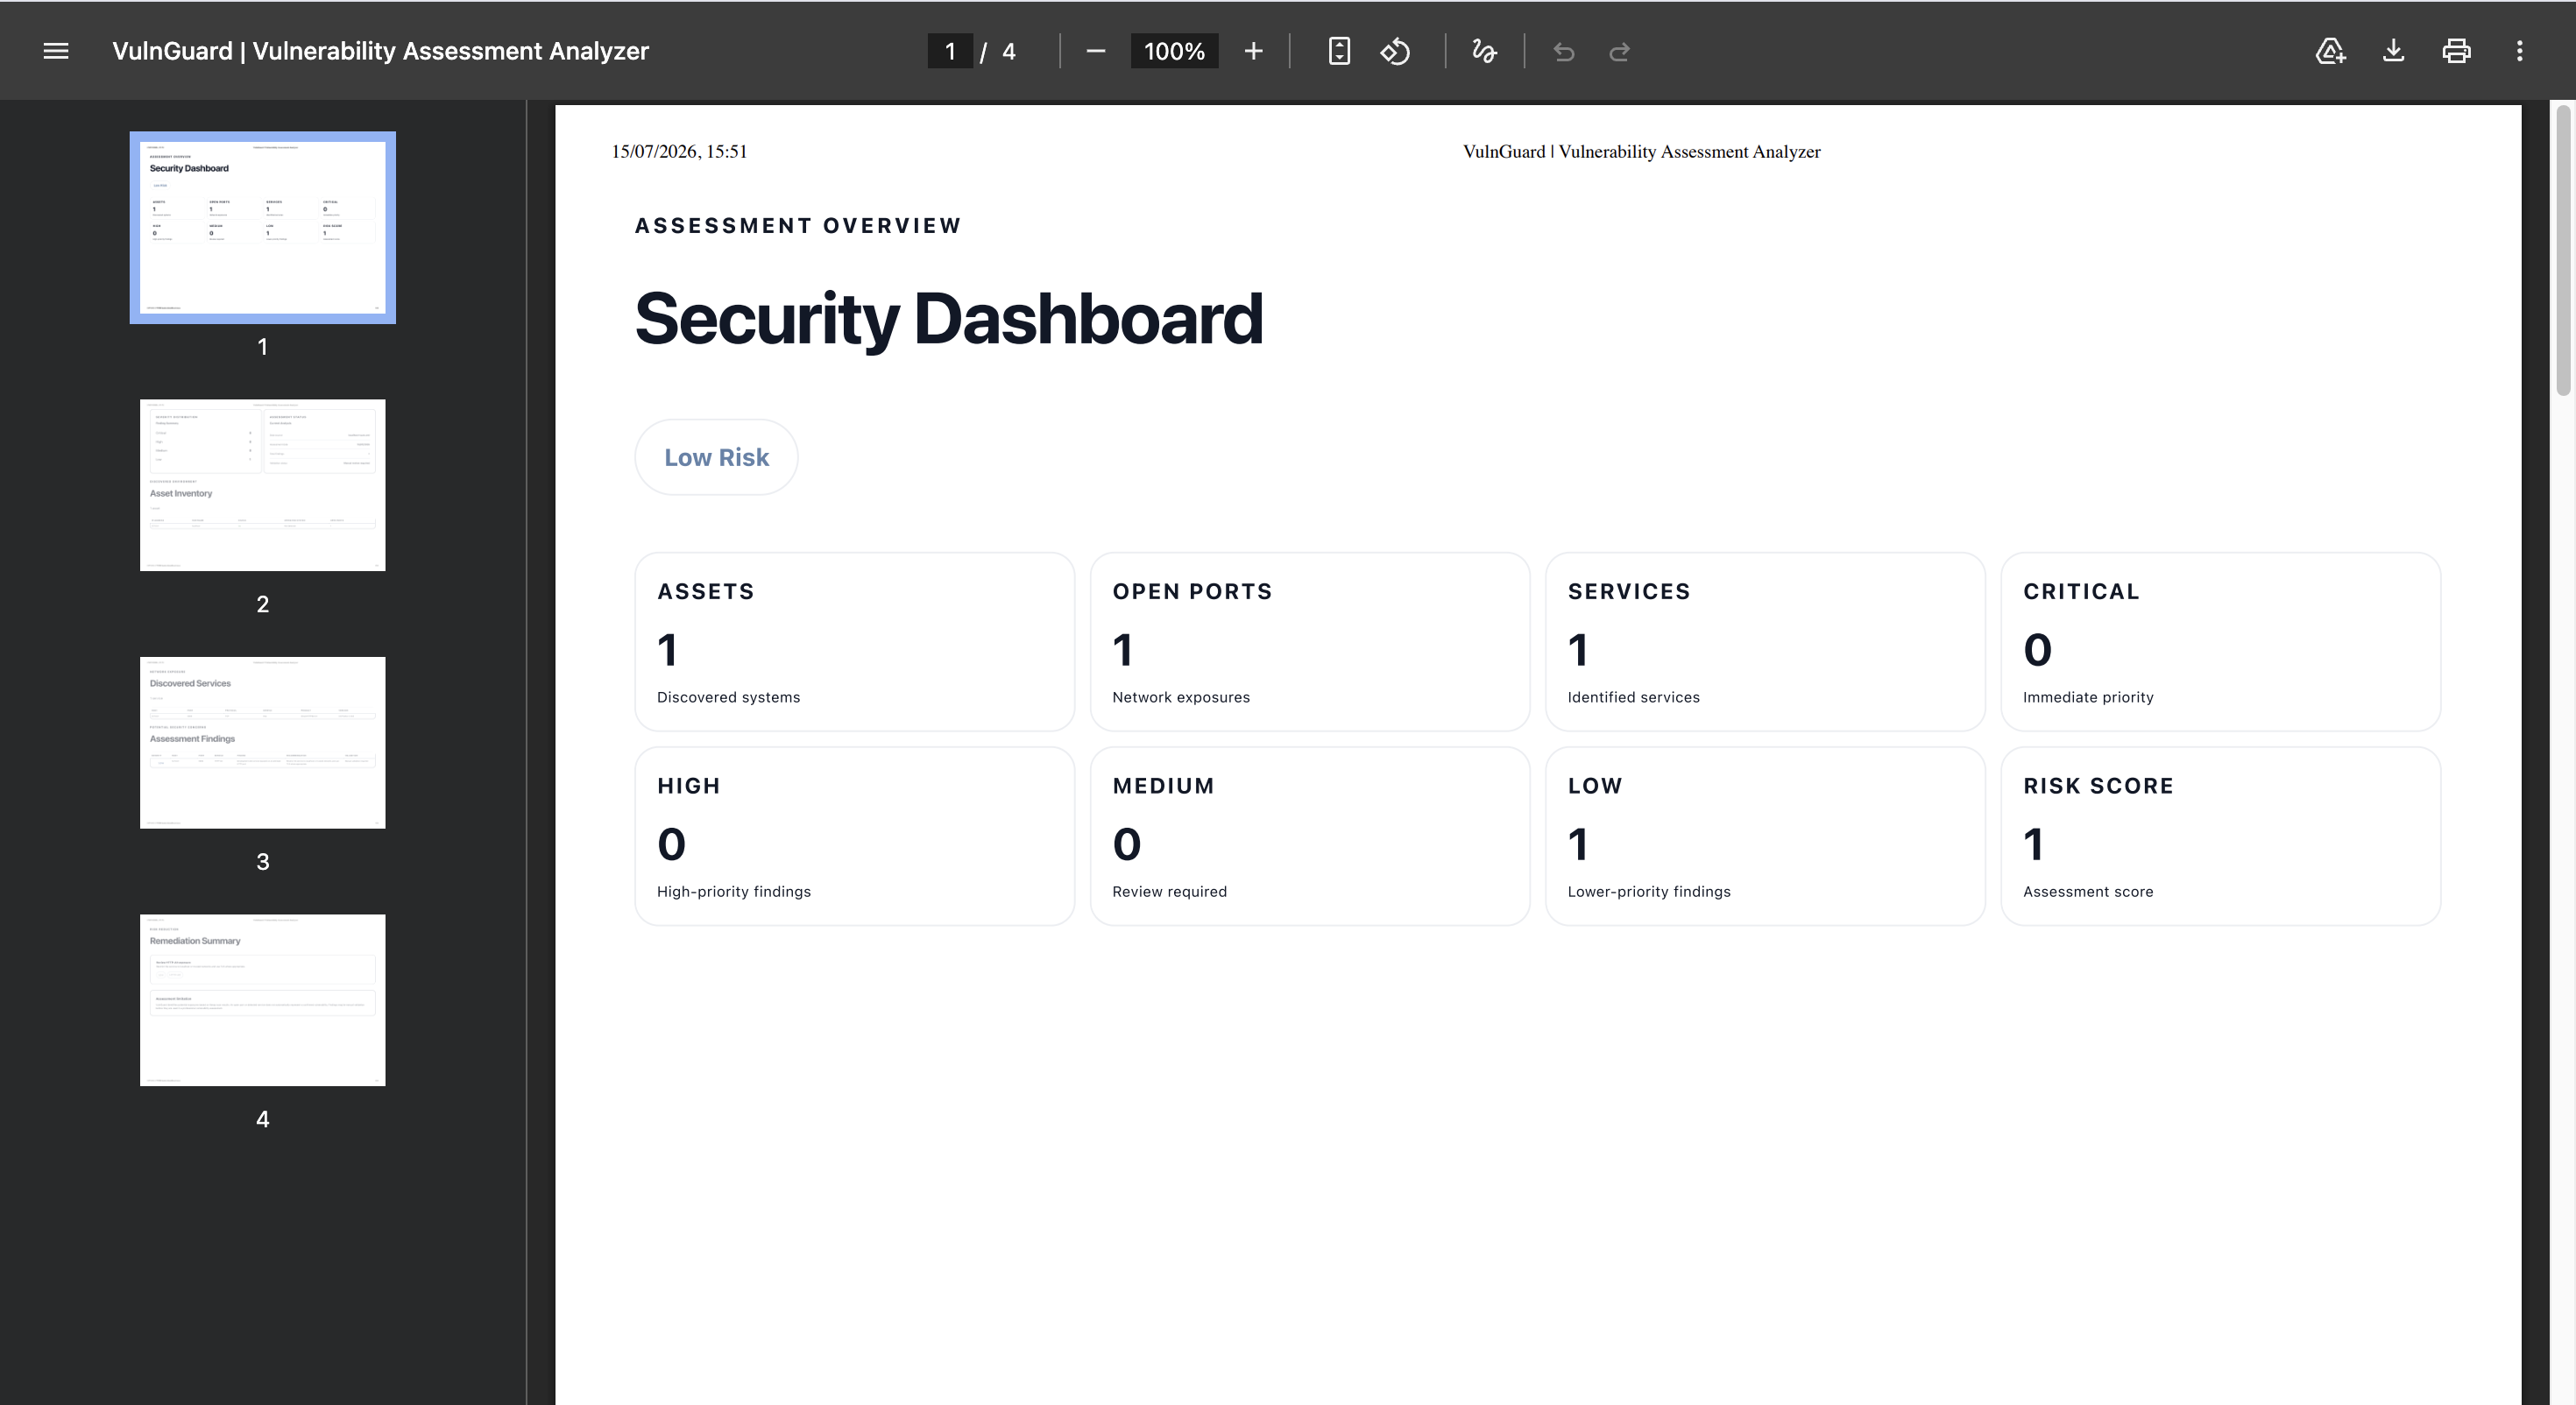Click the undo arrow icon
This screenshot has height=1405, width=2576.
click(1564, 51)
